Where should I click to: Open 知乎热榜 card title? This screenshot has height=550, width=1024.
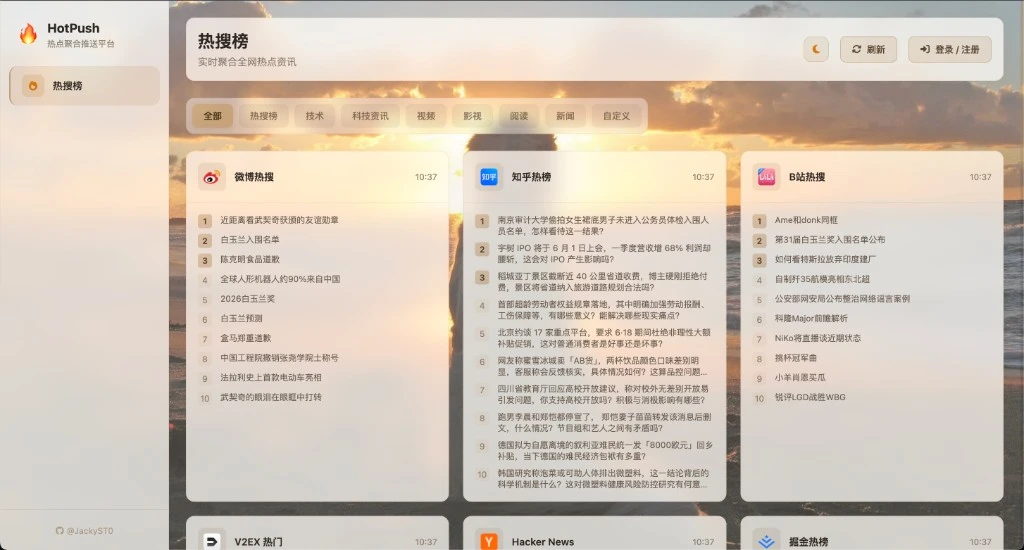point(531,177)
